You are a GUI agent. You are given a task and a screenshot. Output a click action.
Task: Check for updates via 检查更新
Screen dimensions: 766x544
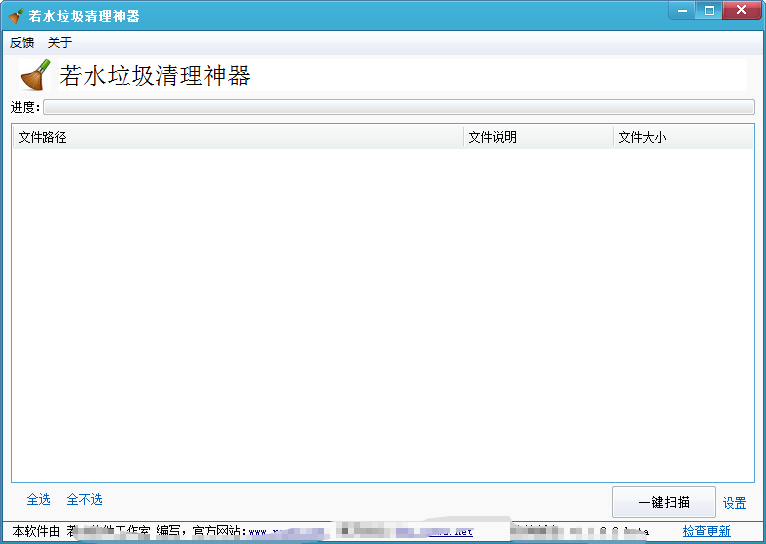[x=706, y=531]
